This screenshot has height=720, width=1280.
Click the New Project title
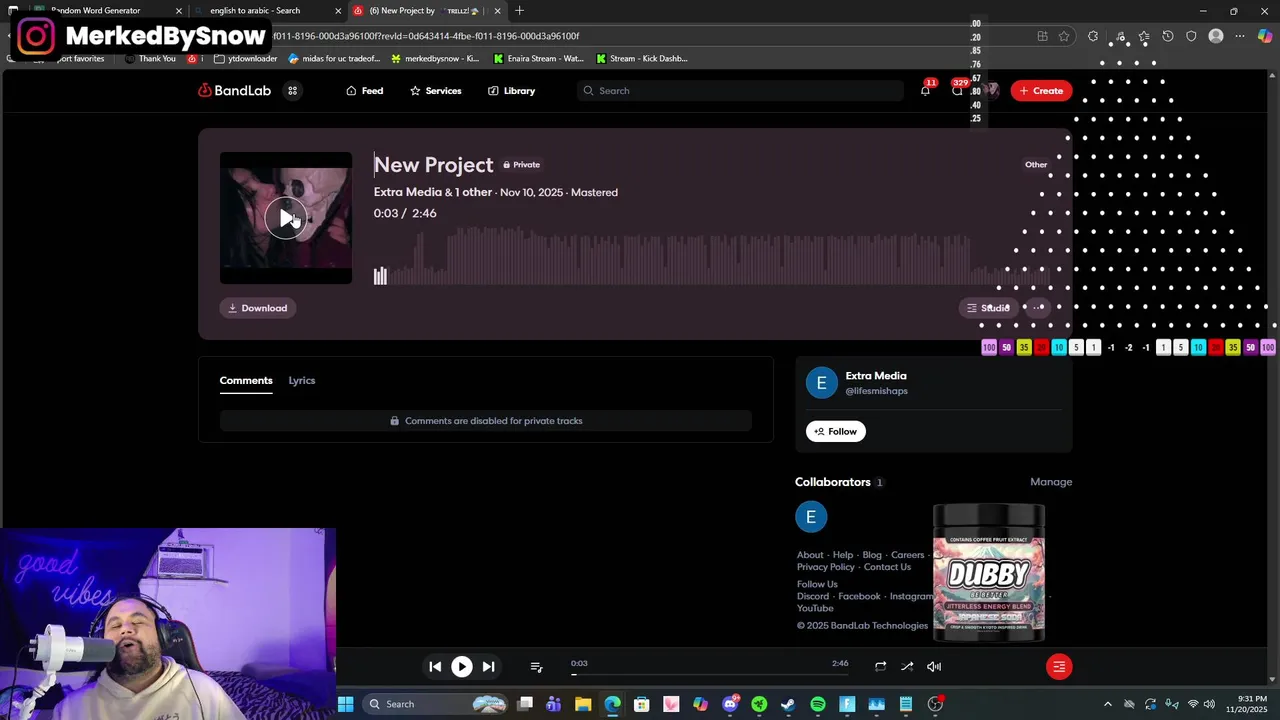coord(433,164)
